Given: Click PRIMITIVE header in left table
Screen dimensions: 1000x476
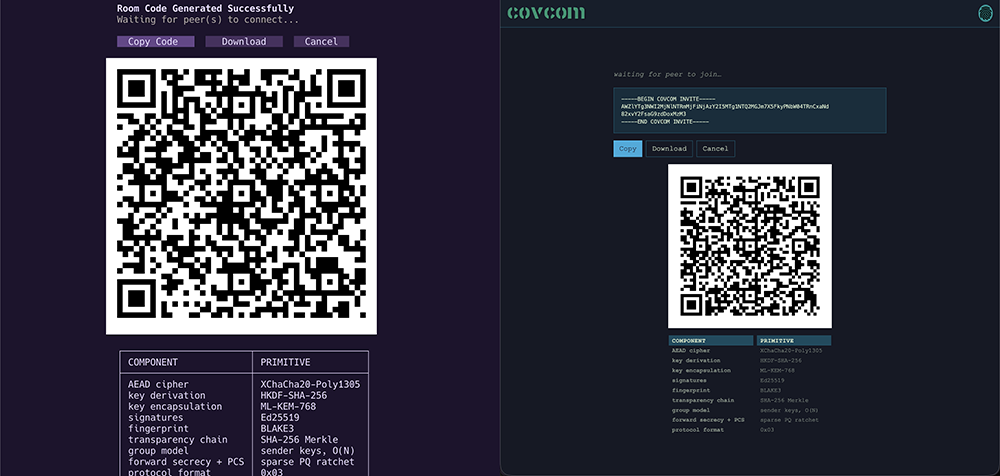Looking at the screenshot, I should [x=286, y=362].
